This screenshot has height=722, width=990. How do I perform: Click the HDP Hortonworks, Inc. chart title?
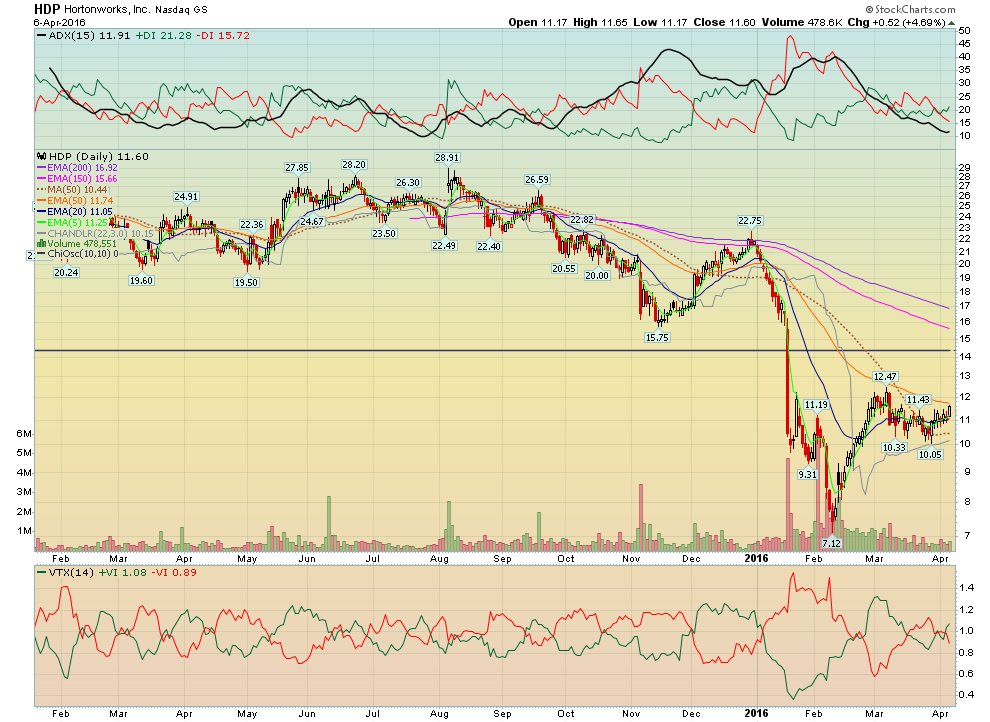(93, 9)
